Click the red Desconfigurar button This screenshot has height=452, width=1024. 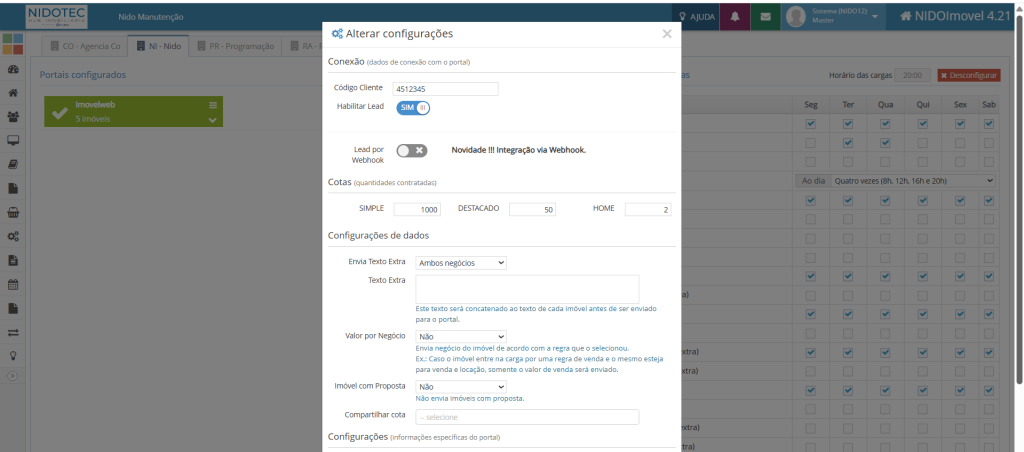[968, 75]
